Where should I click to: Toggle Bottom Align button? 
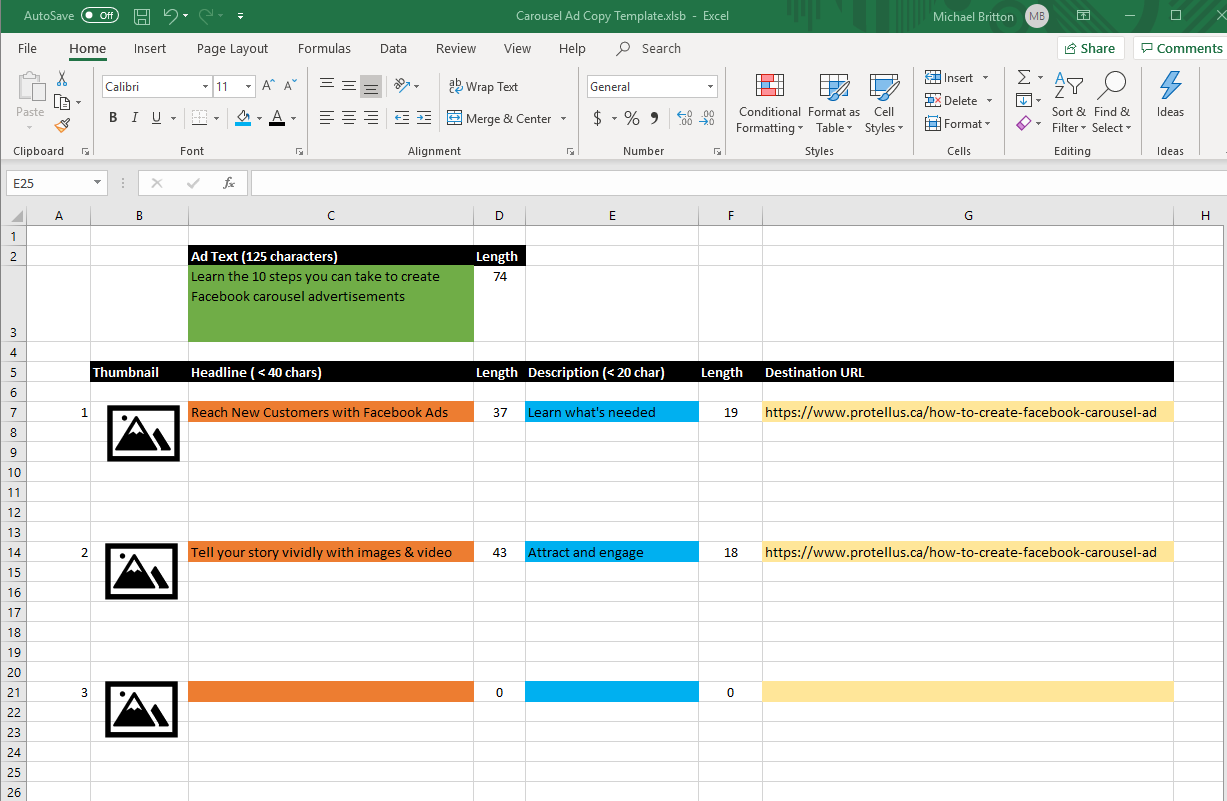click(x=371, y=87)
